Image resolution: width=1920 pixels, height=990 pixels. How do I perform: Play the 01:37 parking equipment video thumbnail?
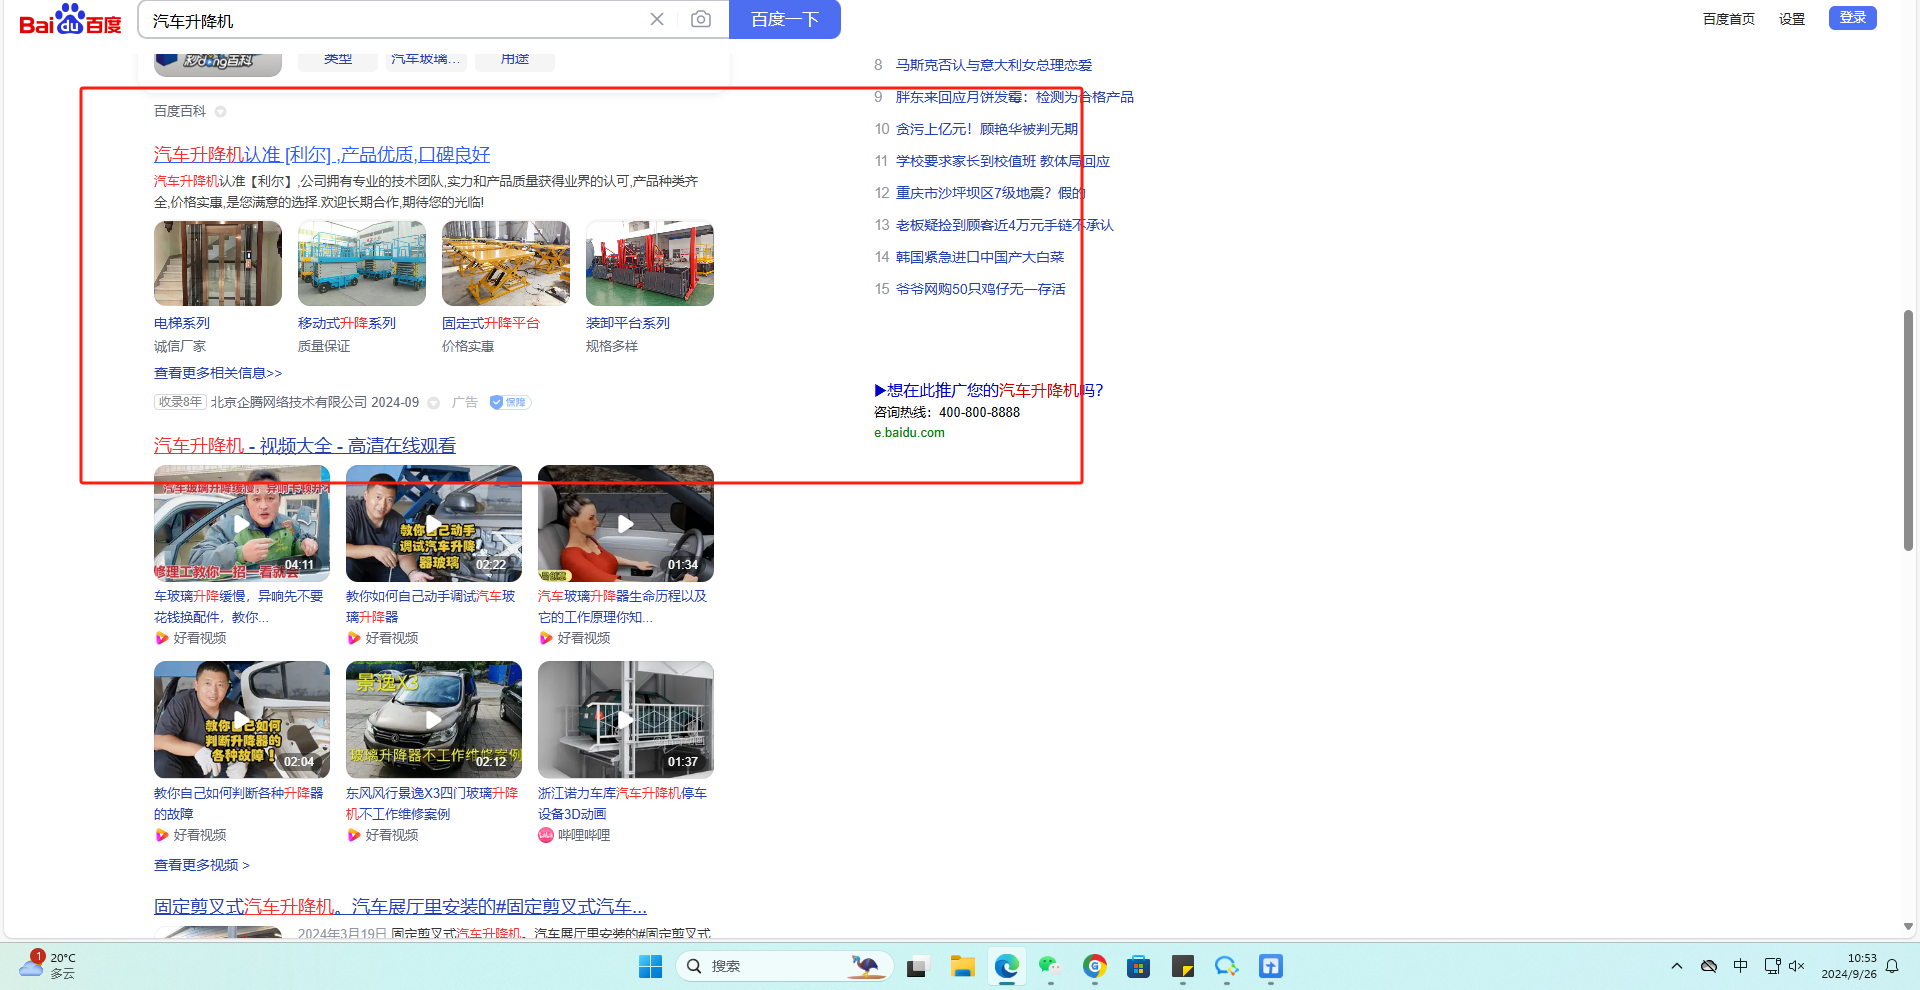pos(626,719)
